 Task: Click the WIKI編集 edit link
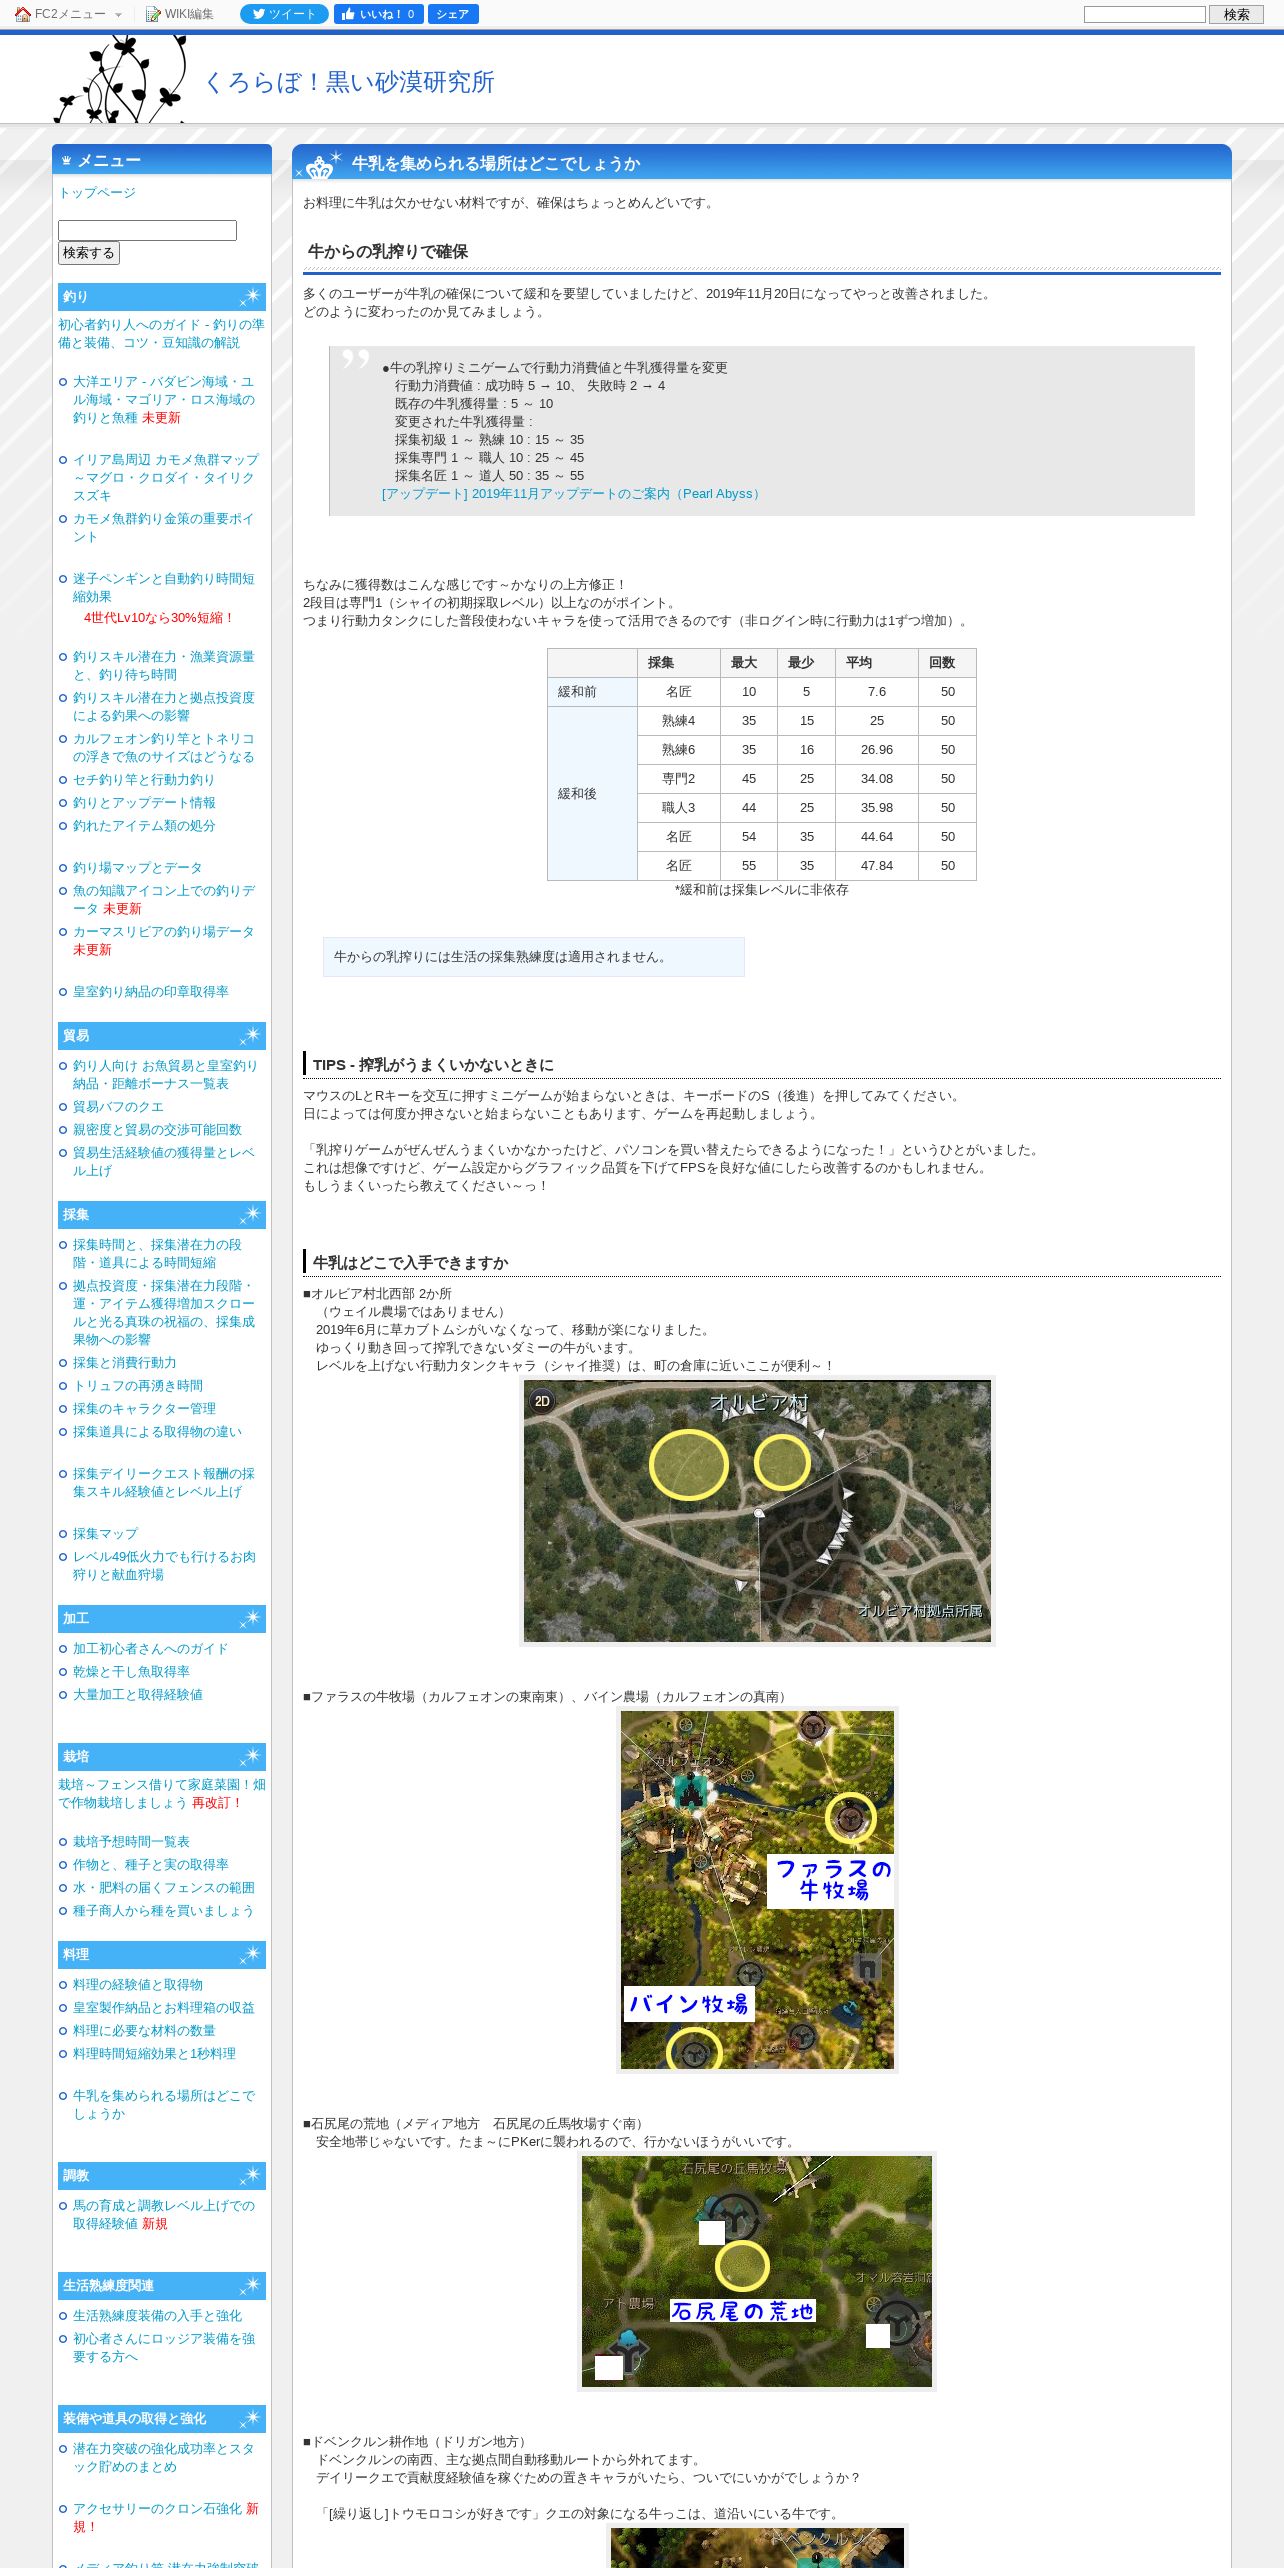(180, 14)
